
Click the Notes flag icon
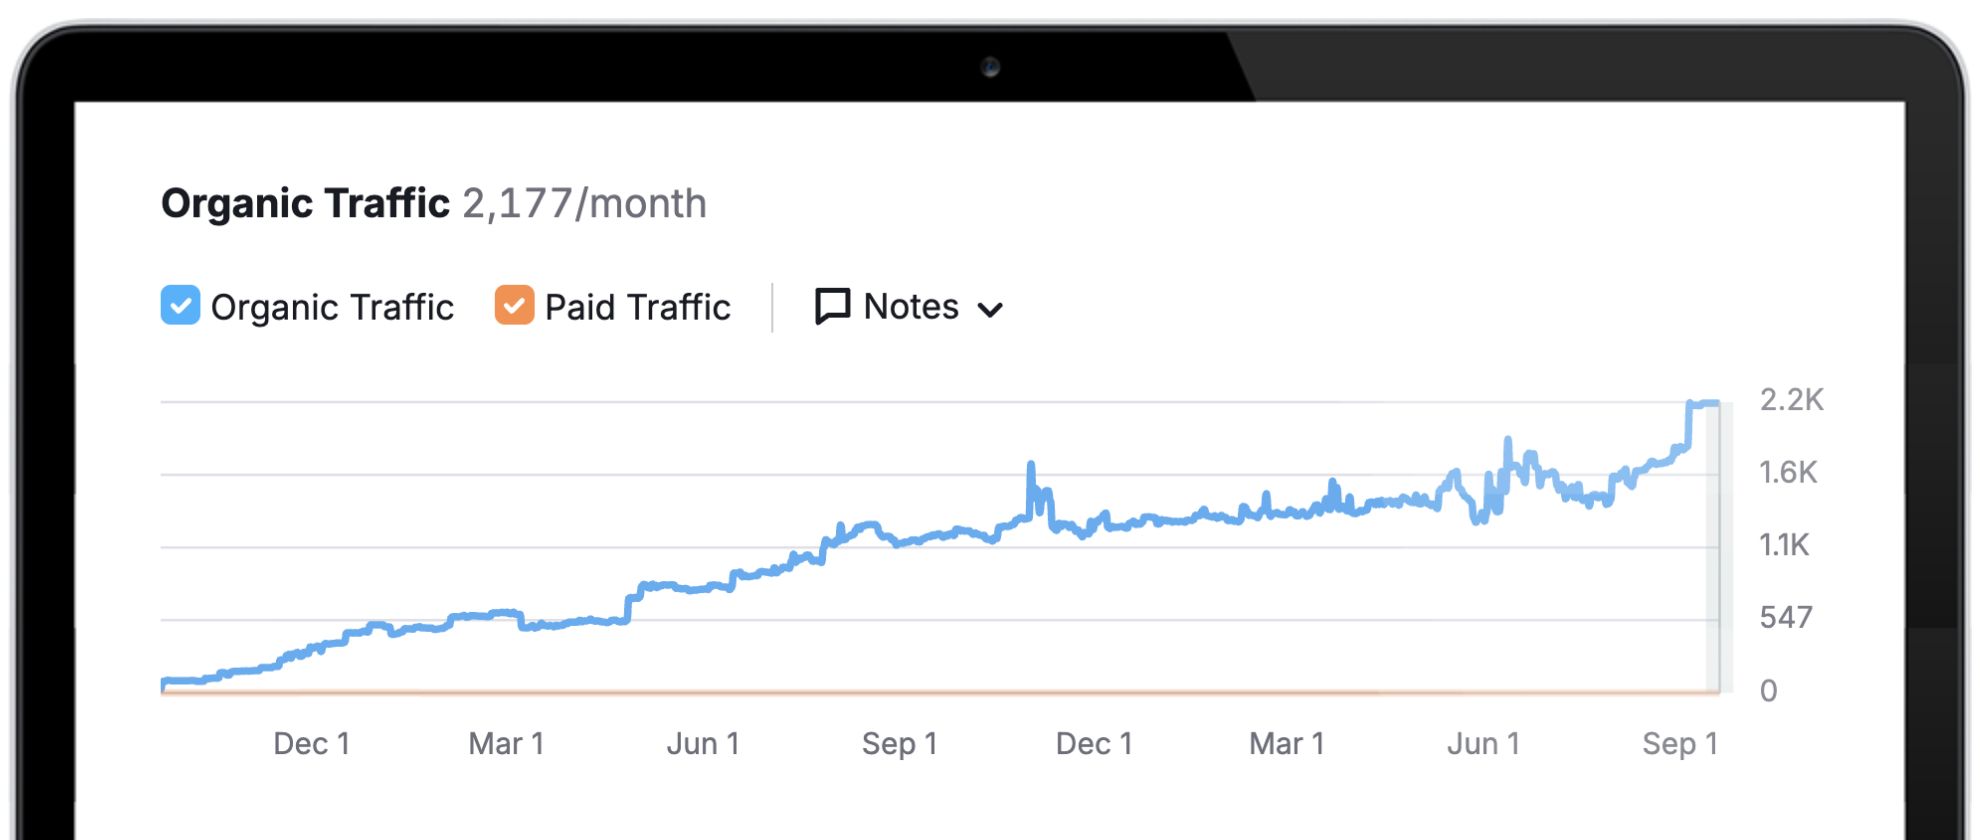[x=831, y=307]
